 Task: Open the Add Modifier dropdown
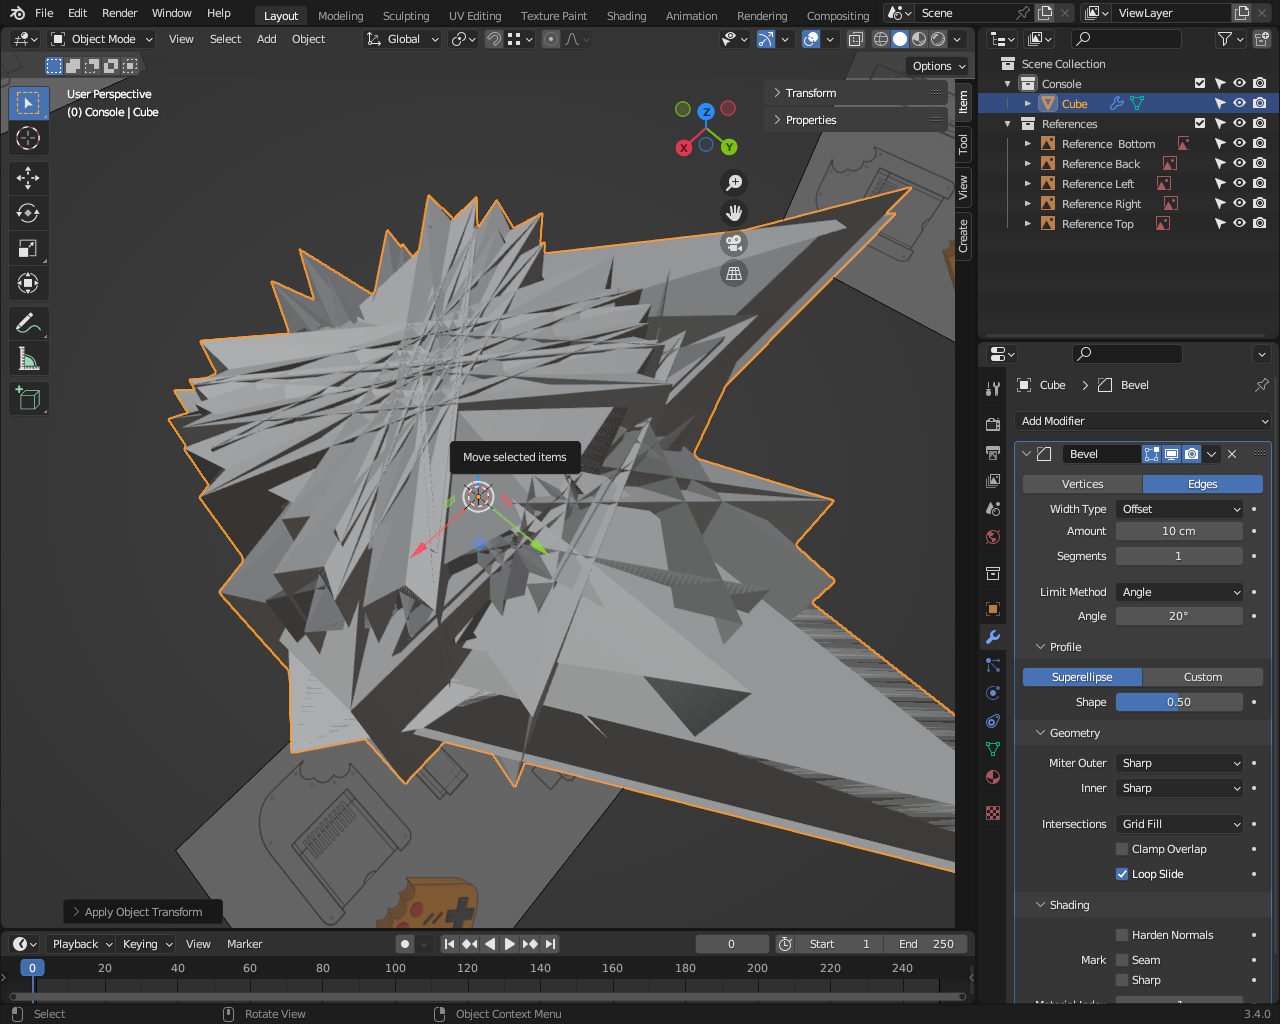(x=1143, y=421)
